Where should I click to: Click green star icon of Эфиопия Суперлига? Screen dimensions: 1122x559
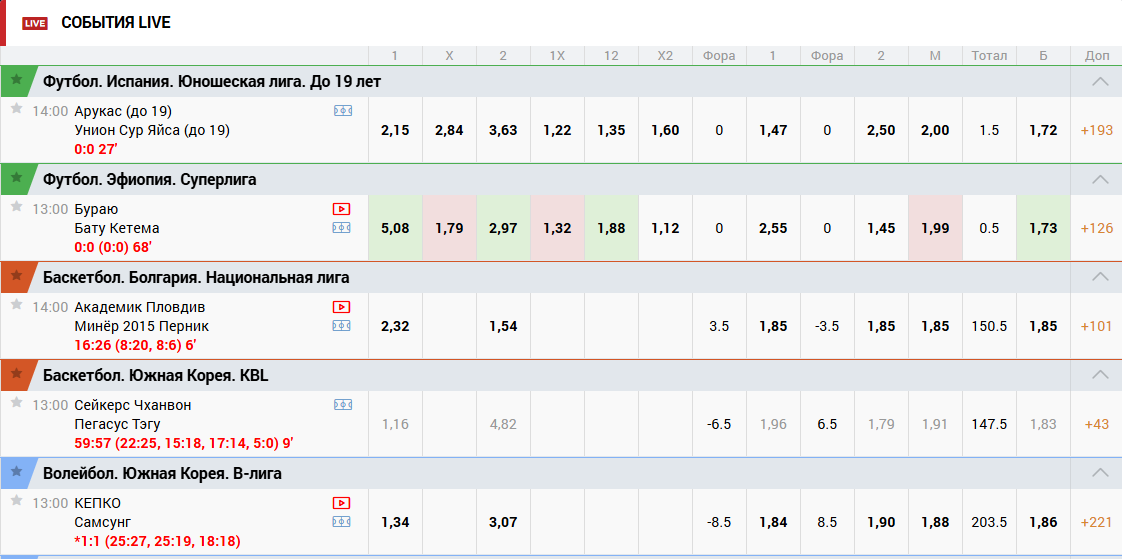click(x=16, y=180)
